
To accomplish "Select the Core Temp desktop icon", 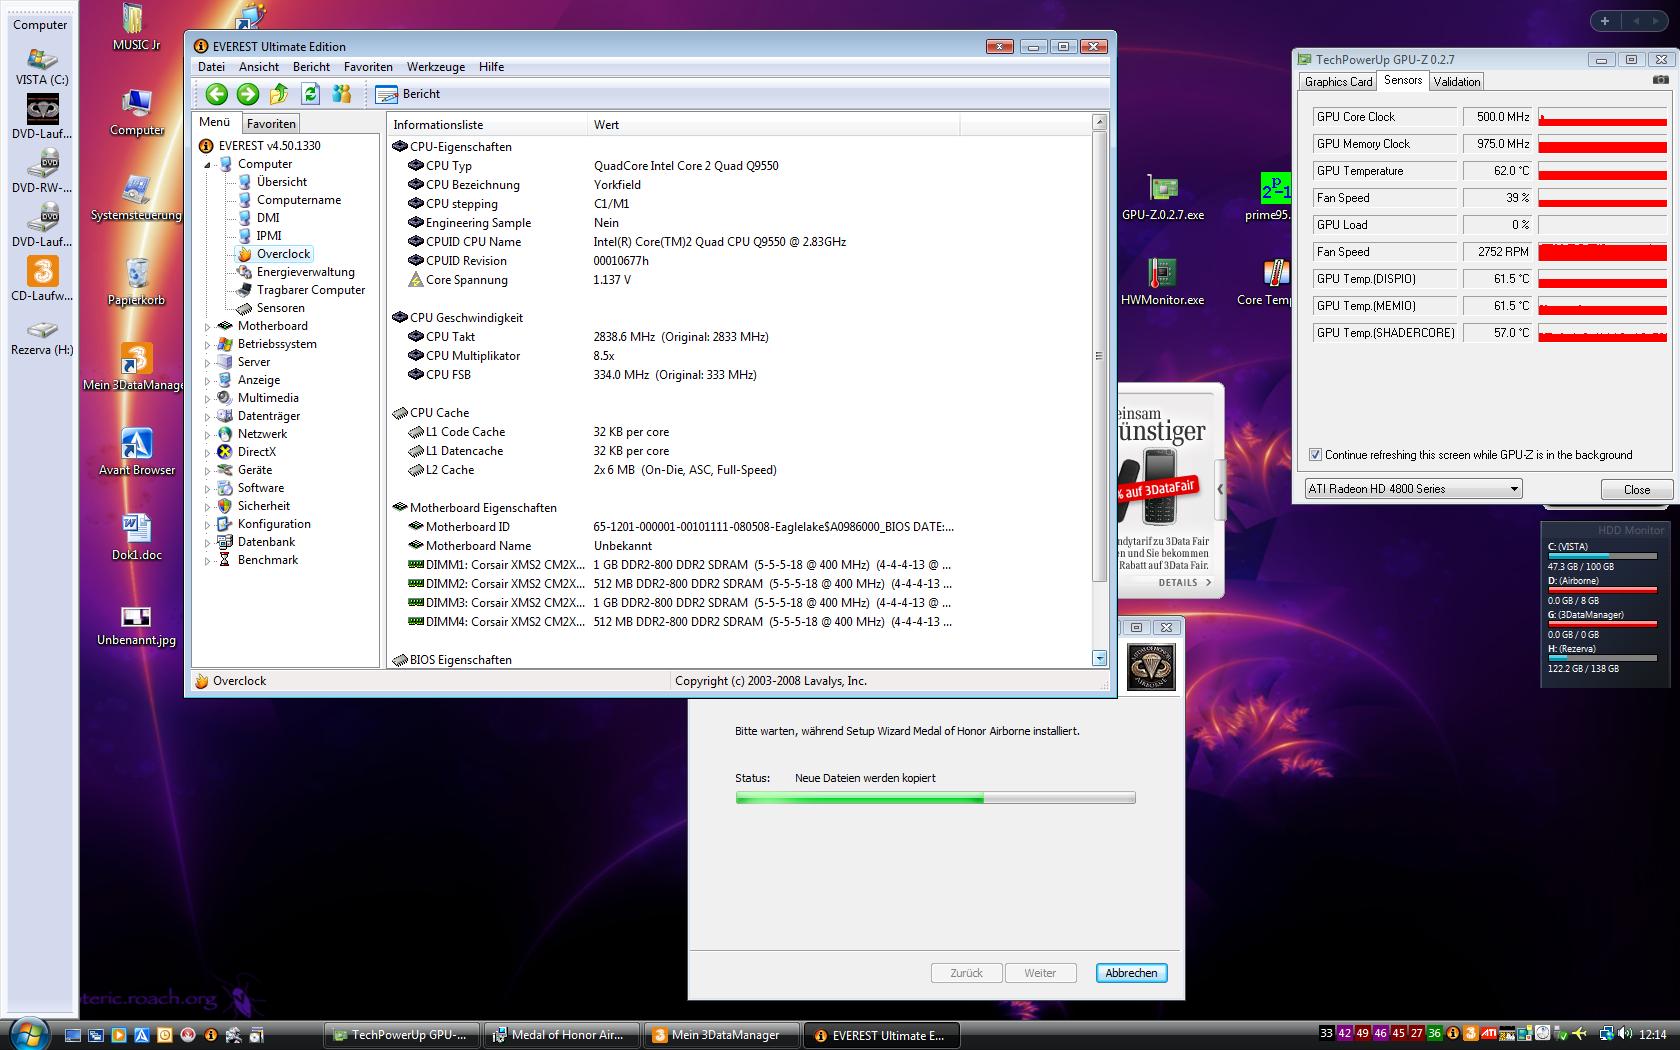I will pos(1265,282).
